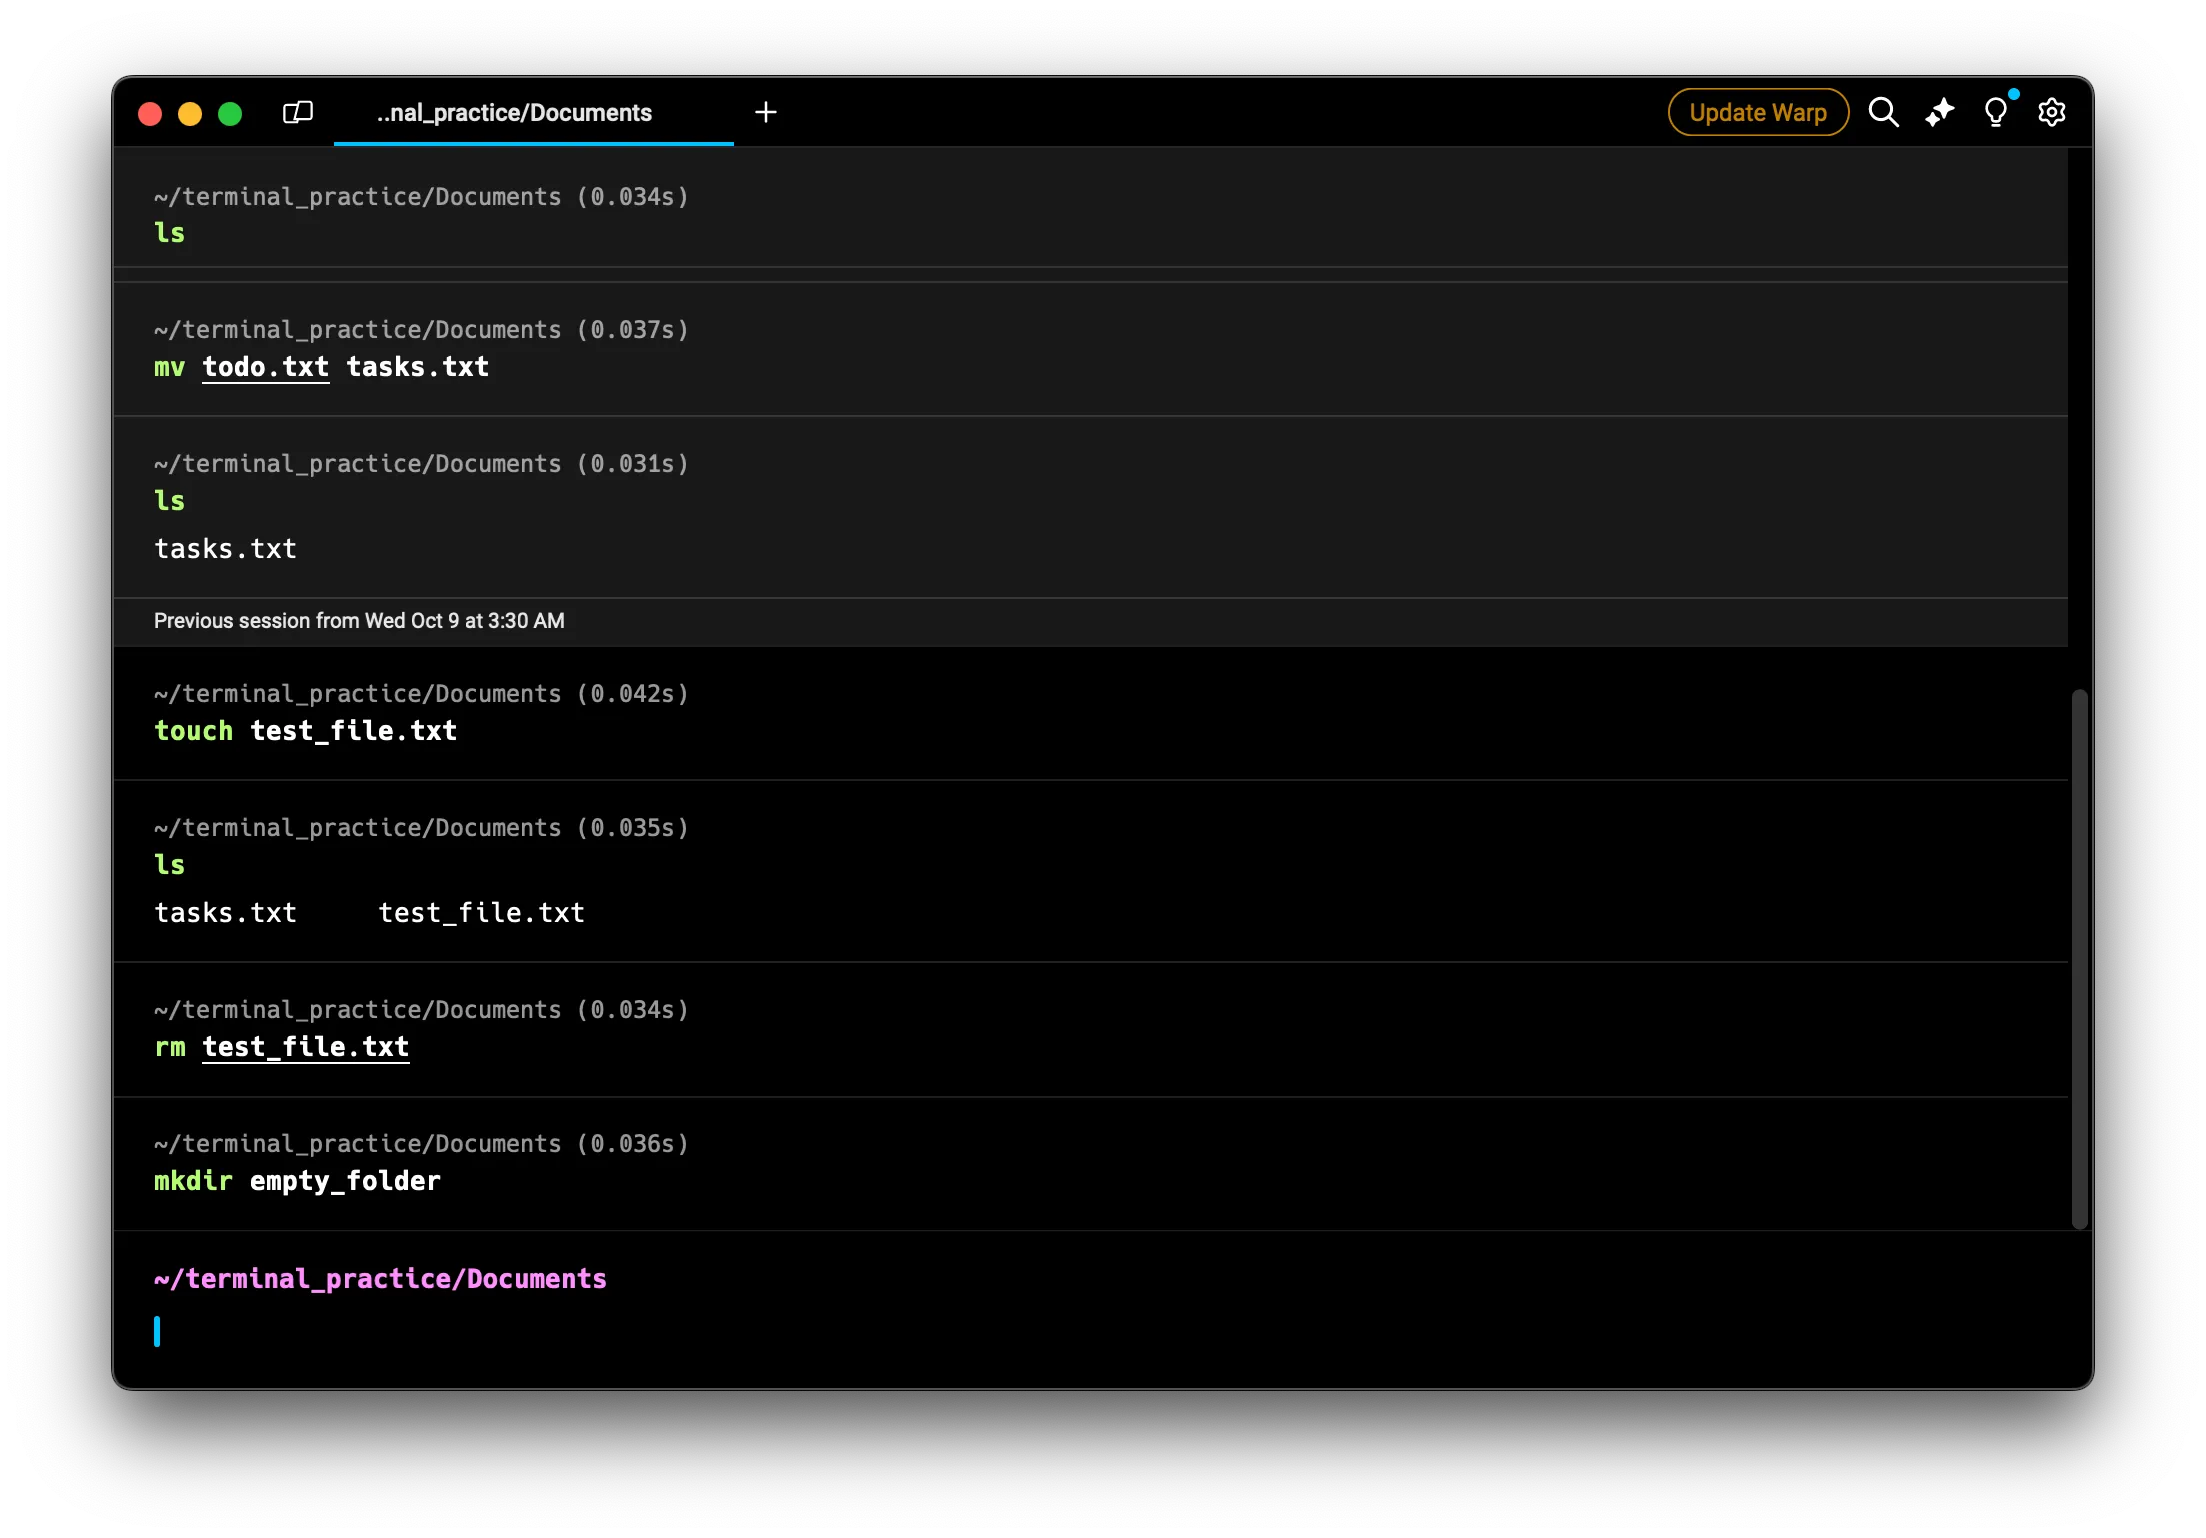The image size is (2206, 1538).
Task: Click the test_file.txt output in ls
Action: coord(481,913)
